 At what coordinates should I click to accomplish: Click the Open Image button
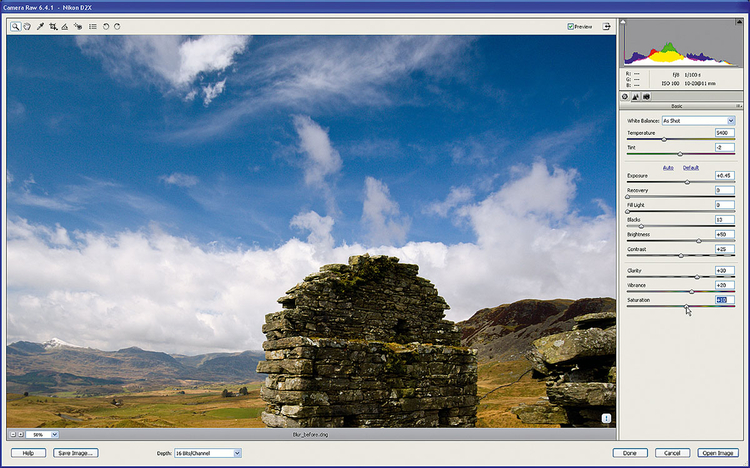pyautogui.click(x=718, y=453)
